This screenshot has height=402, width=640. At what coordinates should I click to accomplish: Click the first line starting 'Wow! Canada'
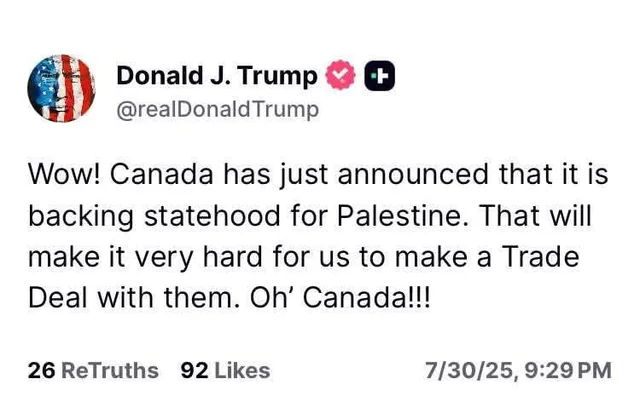tap(318, 175)
